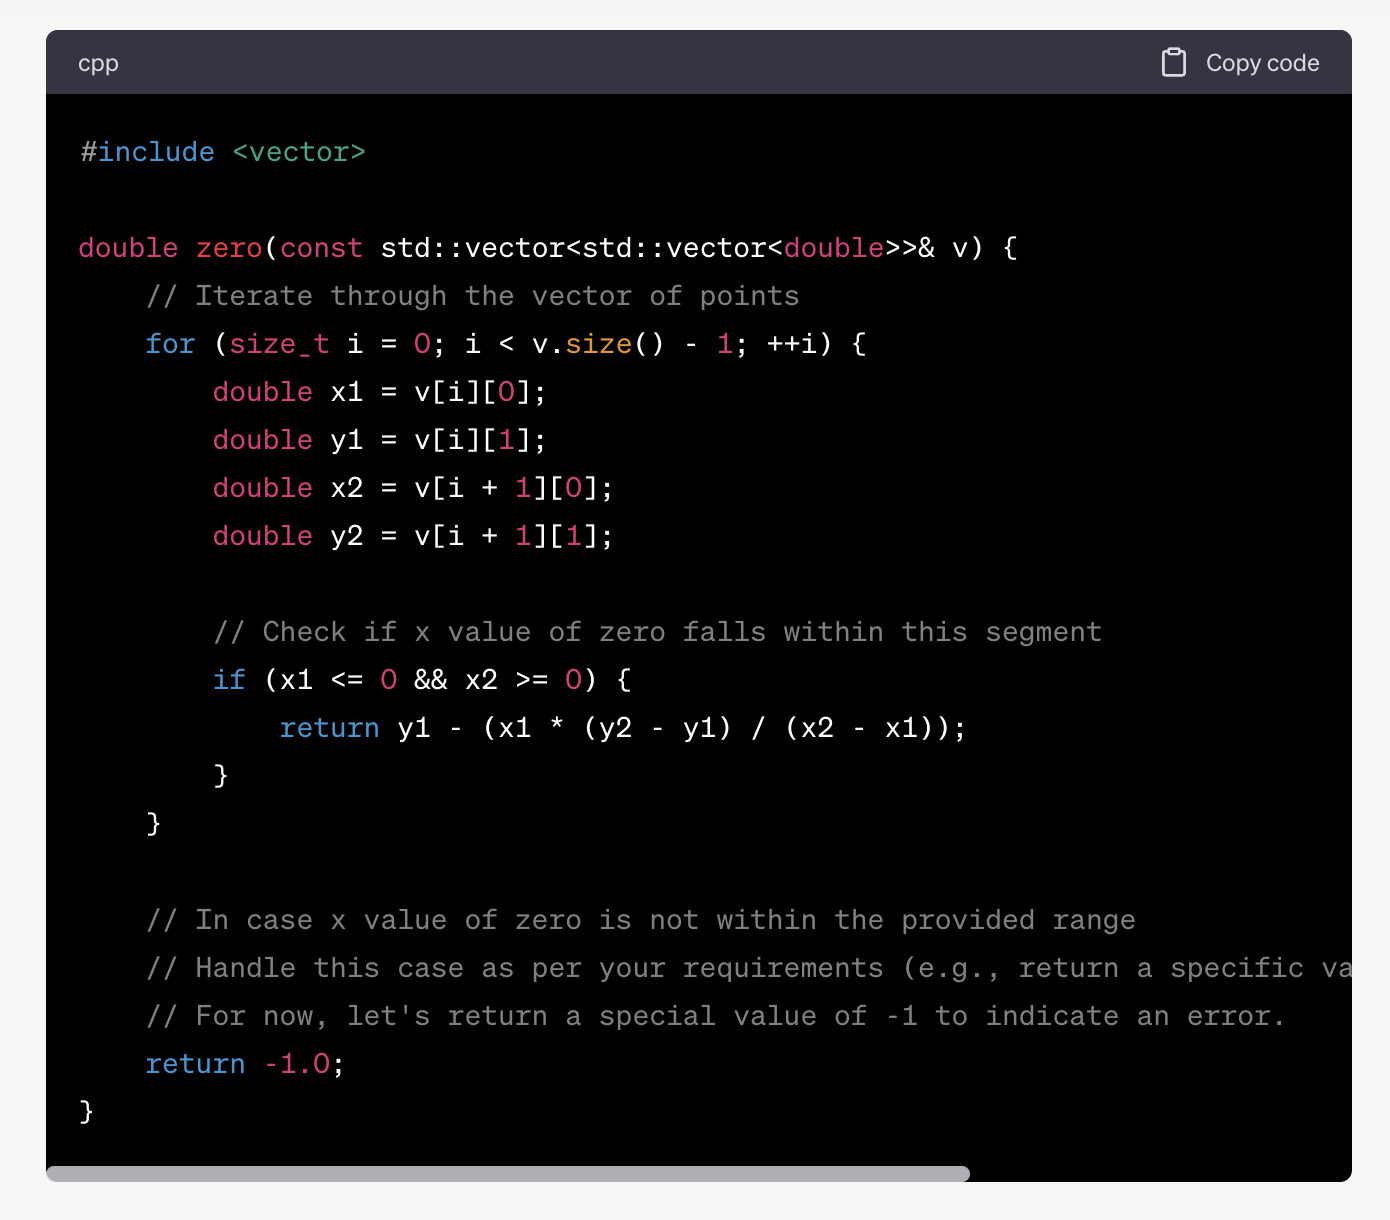
Task: Click the size_t type in loop
Action: click(279, 344)
